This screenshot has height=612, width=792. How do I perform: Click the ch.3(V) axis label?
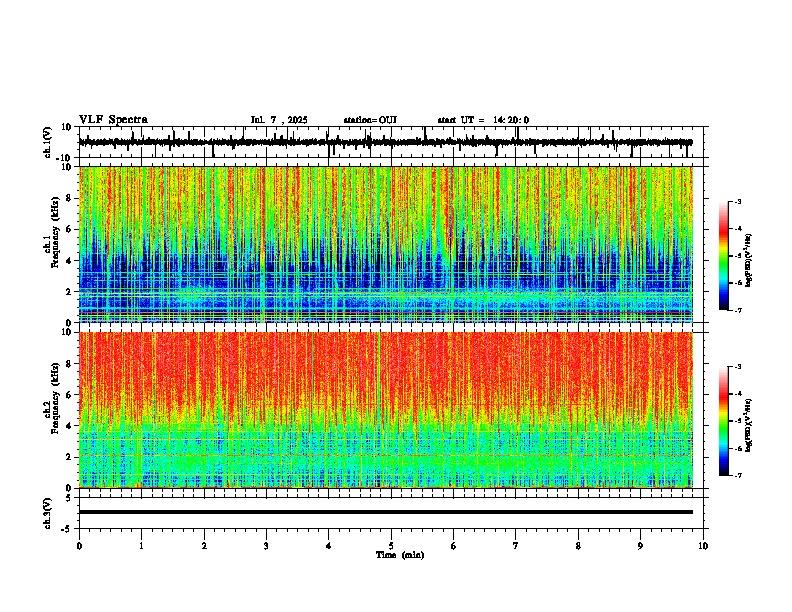point(48,513)
